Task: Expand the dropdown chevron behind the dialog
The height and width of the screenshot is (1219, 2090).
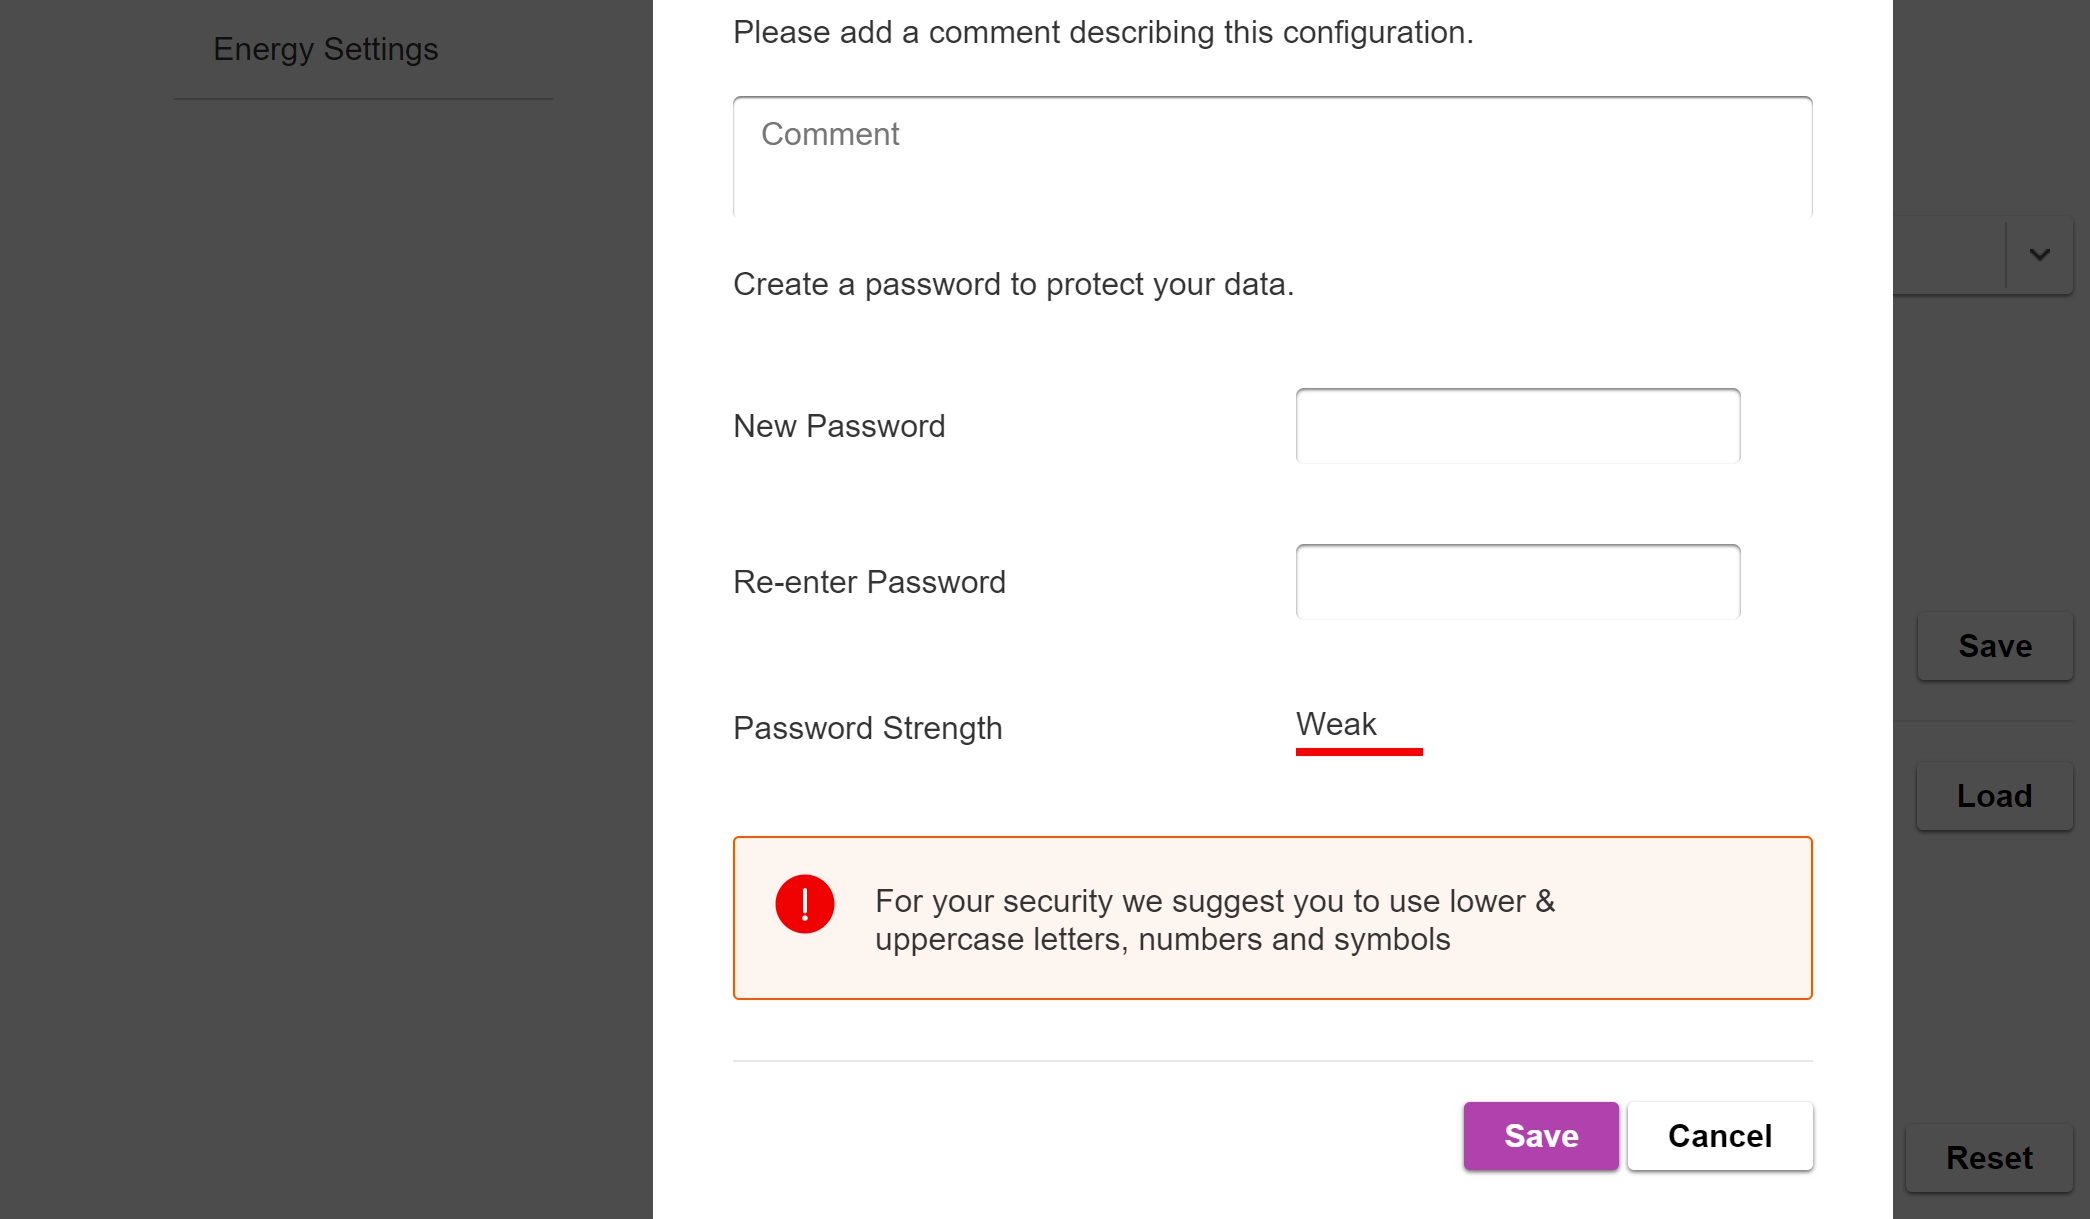Action: coord(2039,255)
